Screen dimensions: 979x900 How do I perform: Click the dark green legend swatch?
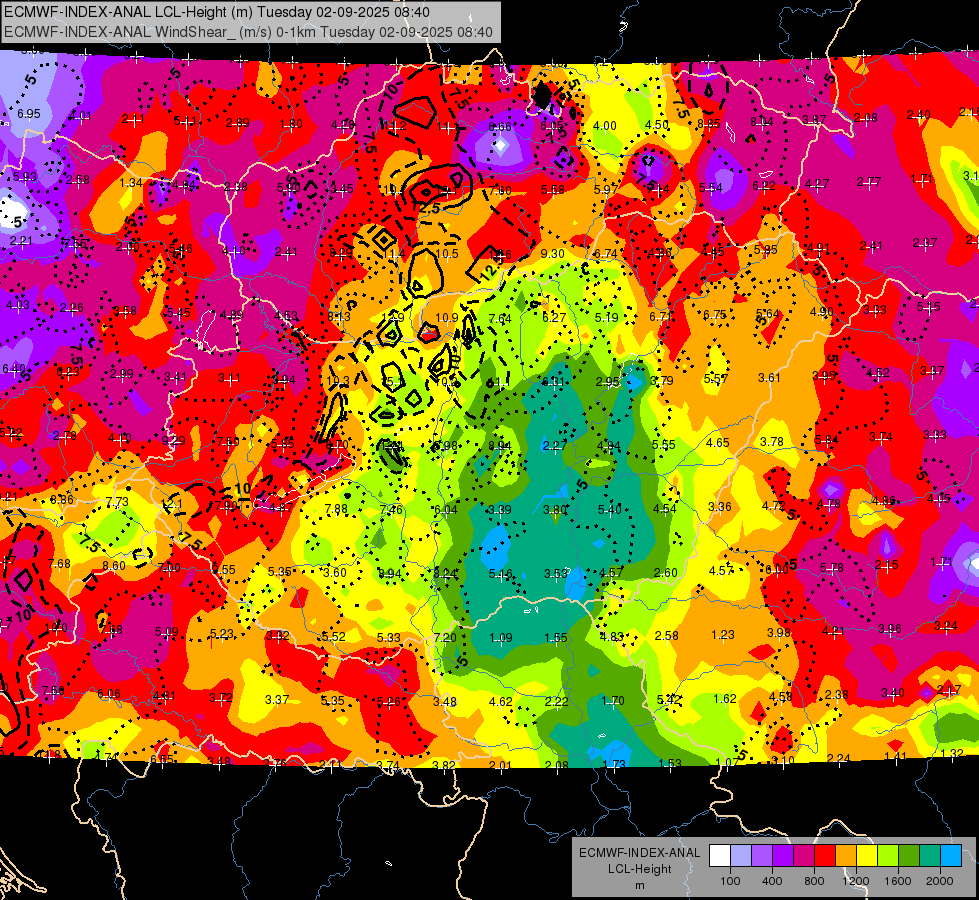908,856
